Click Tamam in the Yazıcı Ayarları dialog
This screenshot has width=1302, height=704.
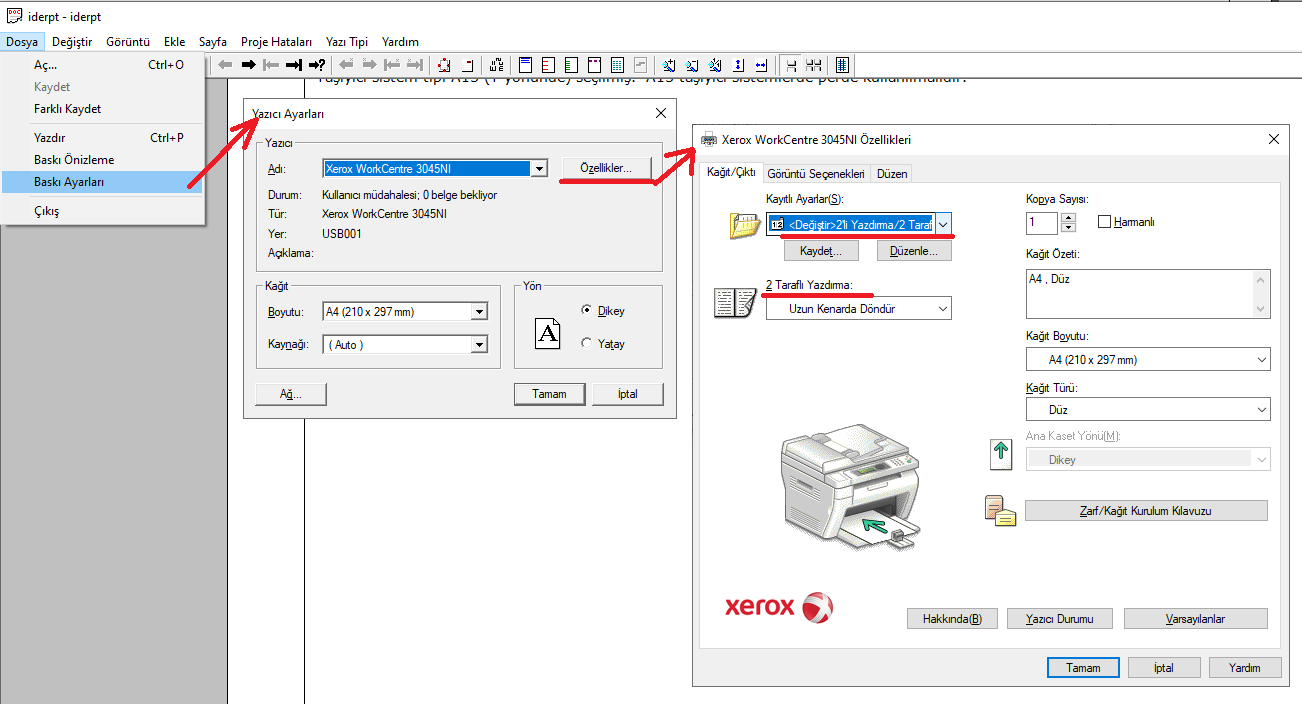point(549,394)
